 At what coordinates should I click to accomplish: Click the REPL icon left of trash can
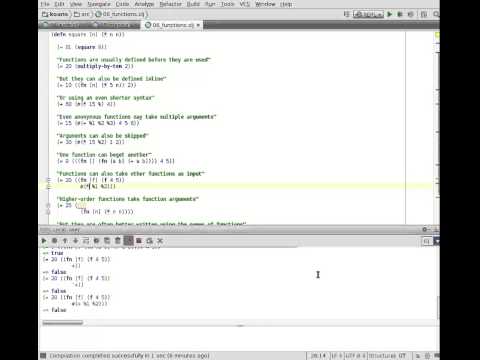point(107,241)
